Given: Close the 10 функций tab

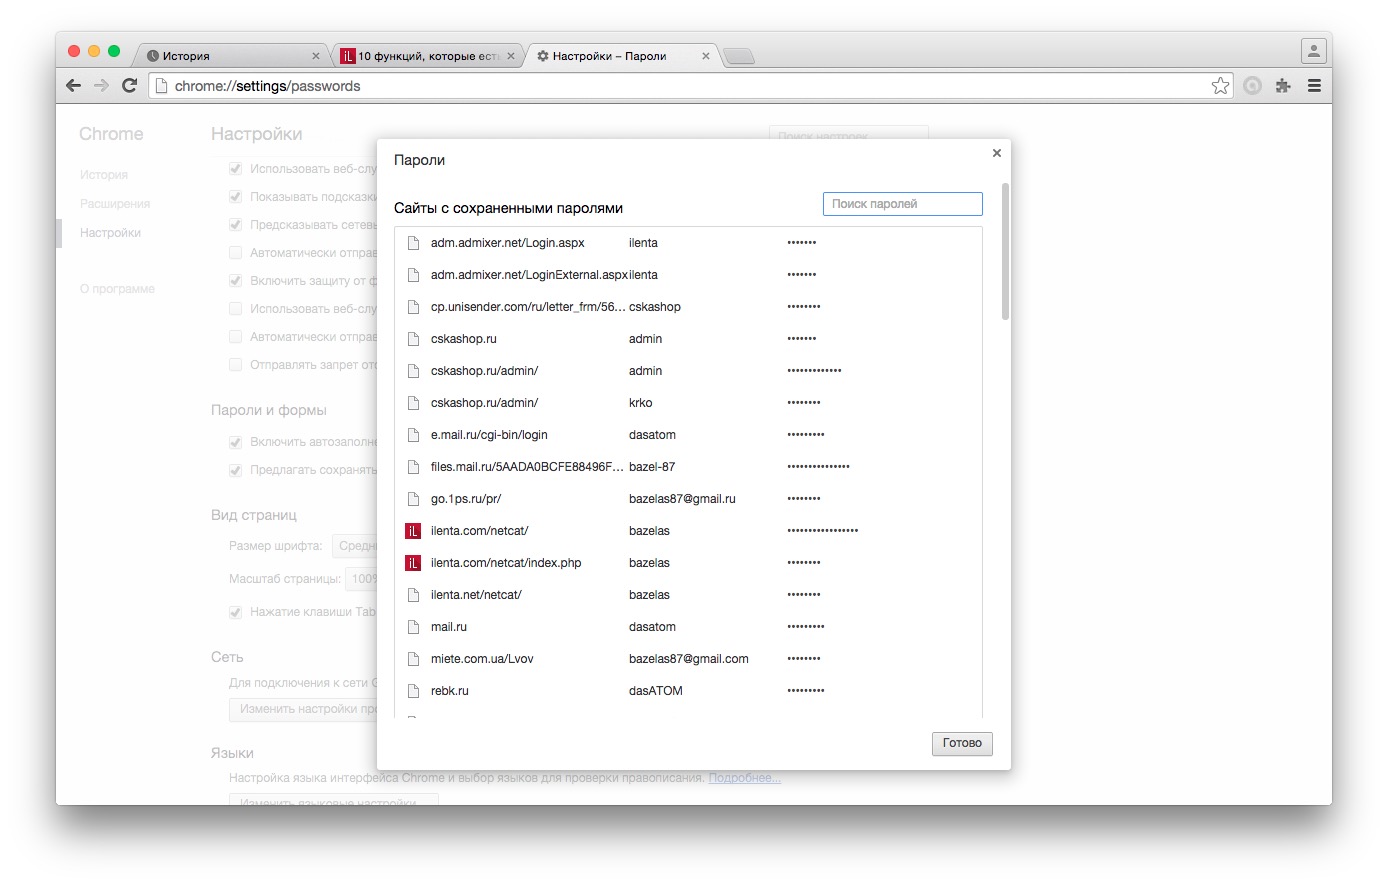Looking at the screenshot, I should [511, 56].
